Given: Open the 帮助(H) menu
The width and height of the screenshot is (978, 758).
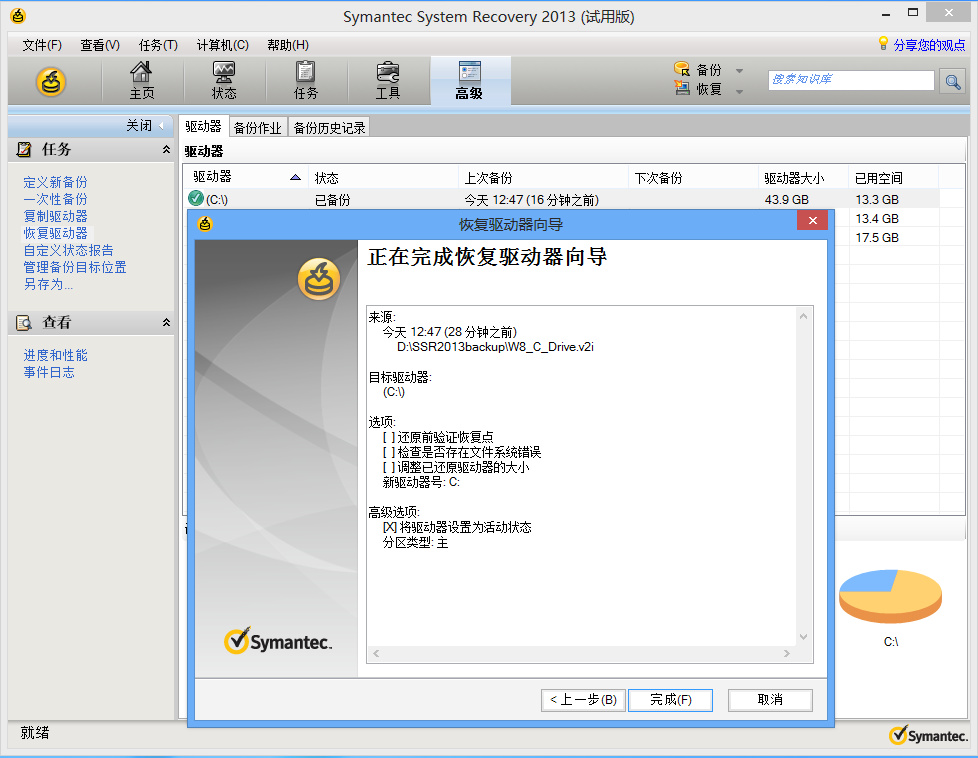Looking at the screenshot, I should (288, 45).
